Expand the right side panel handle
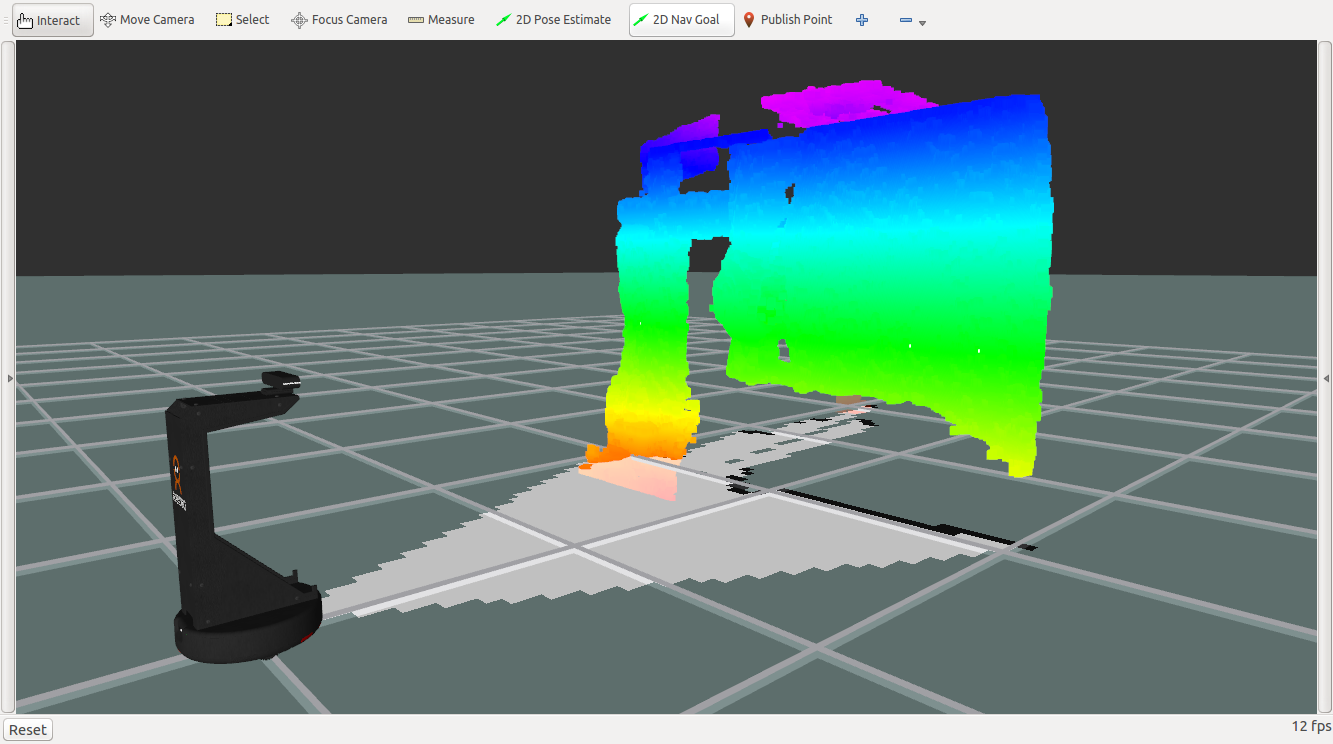Viewport: 1333px width, 744px height. pyautogui.click(x=1326, y=378)
